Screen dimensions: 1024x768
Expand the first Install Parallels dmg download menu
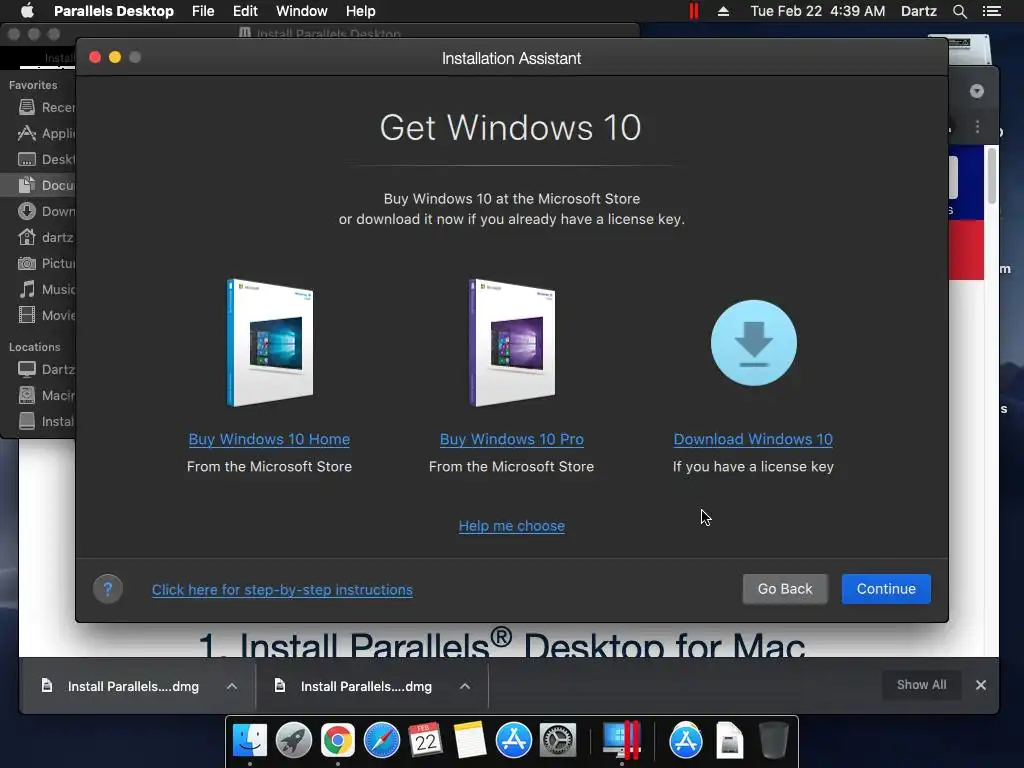click(232, 686)
